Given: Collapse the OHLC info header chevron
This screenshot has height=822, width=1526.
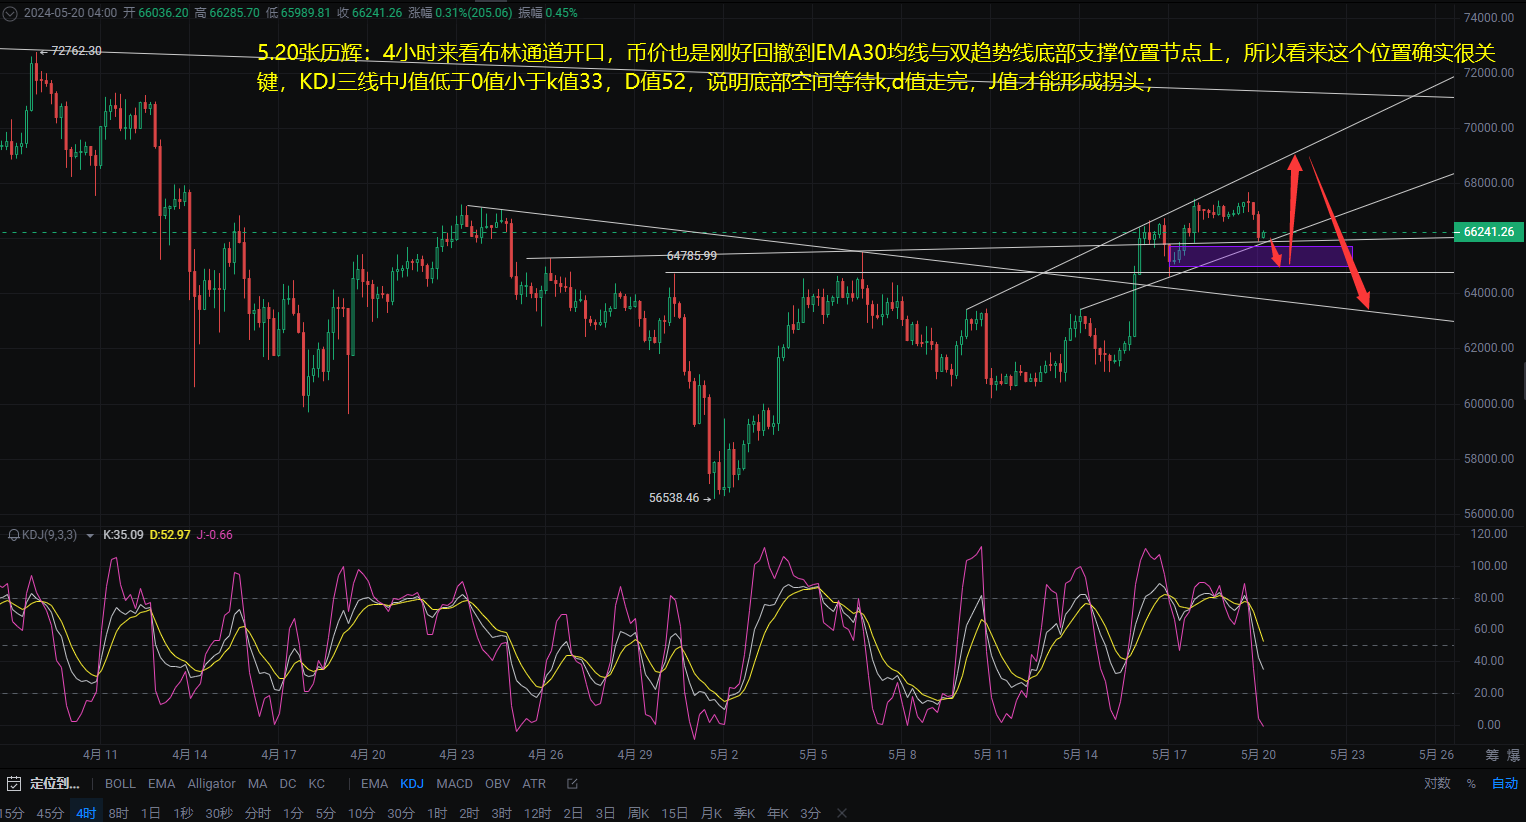Looking at the screenshot, I should (x=10, y=13).
